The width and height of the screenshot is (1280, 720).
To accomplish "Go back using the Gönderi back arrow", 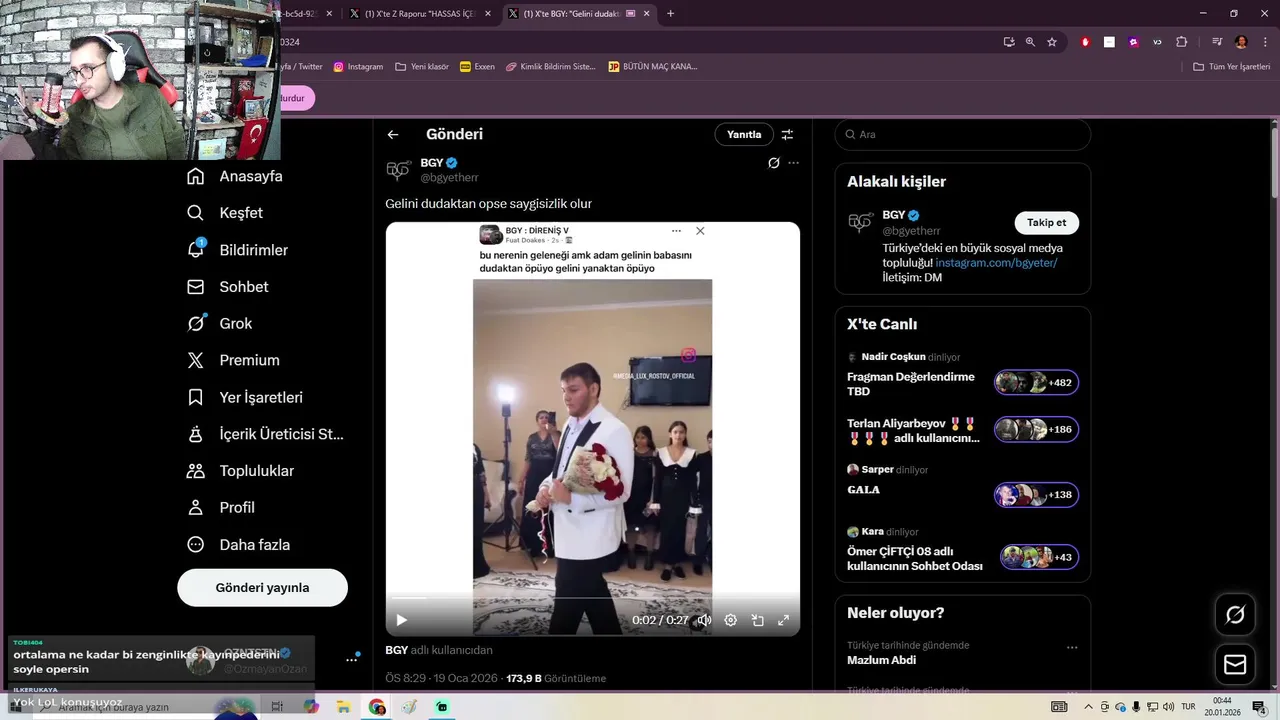I will (393, 134).
